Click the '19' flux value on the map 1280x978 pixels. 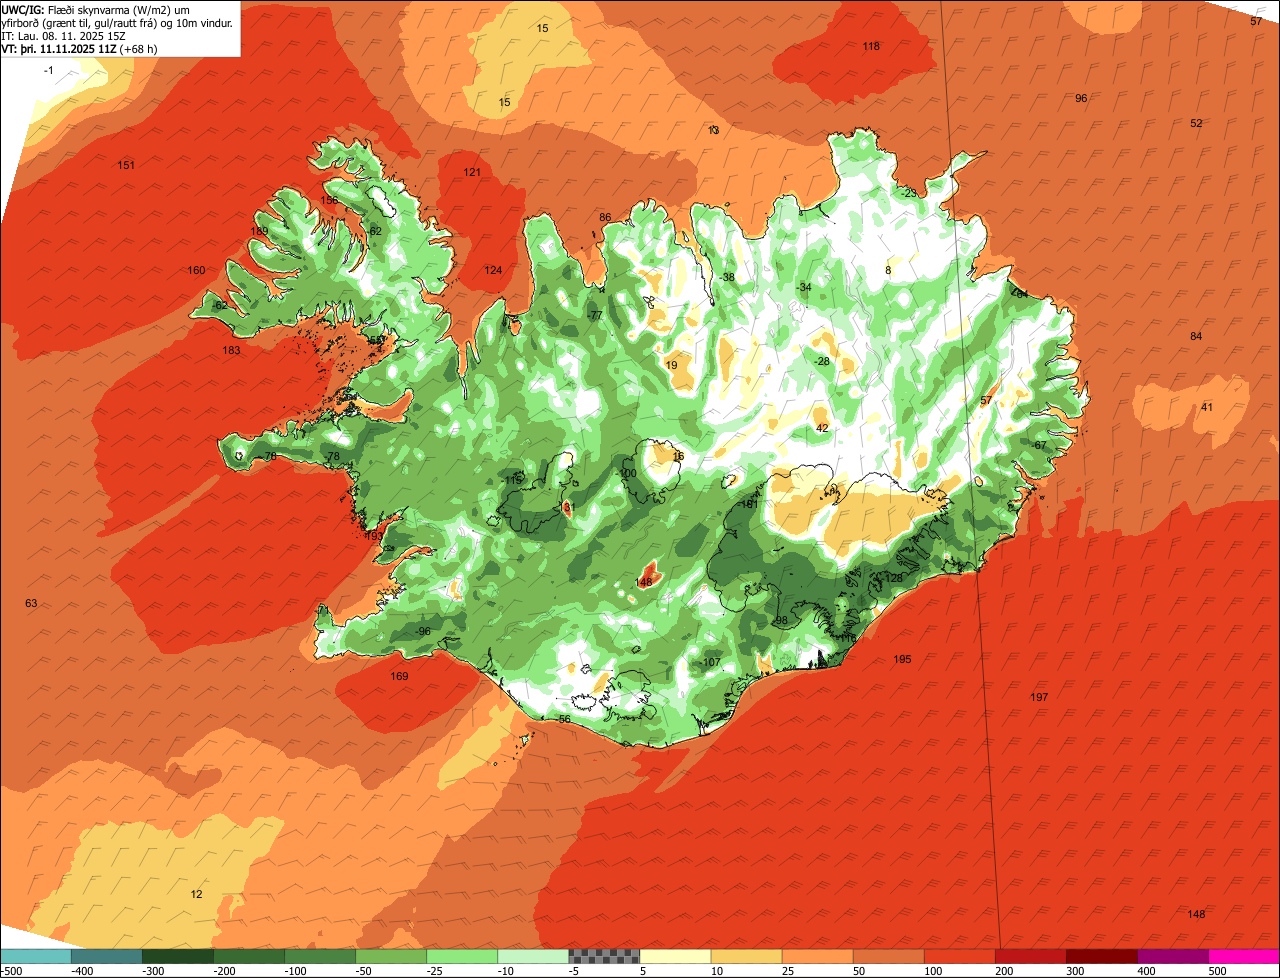pos(672,366)
